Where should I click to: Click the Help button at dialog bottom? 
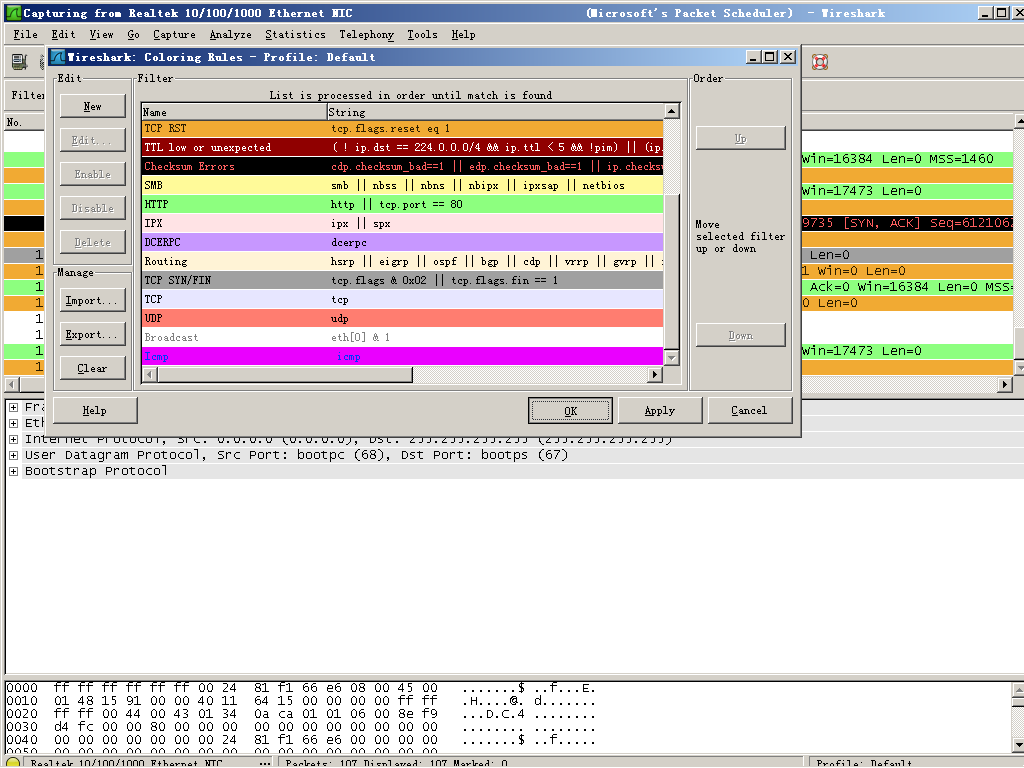tap(95, 410)
